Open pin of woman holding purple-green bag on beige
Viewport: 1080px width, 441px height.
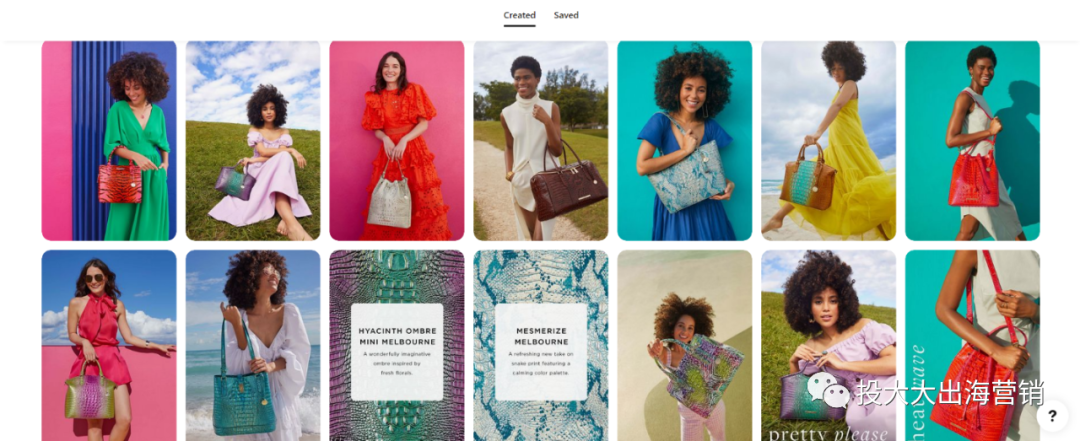(685, 345)
